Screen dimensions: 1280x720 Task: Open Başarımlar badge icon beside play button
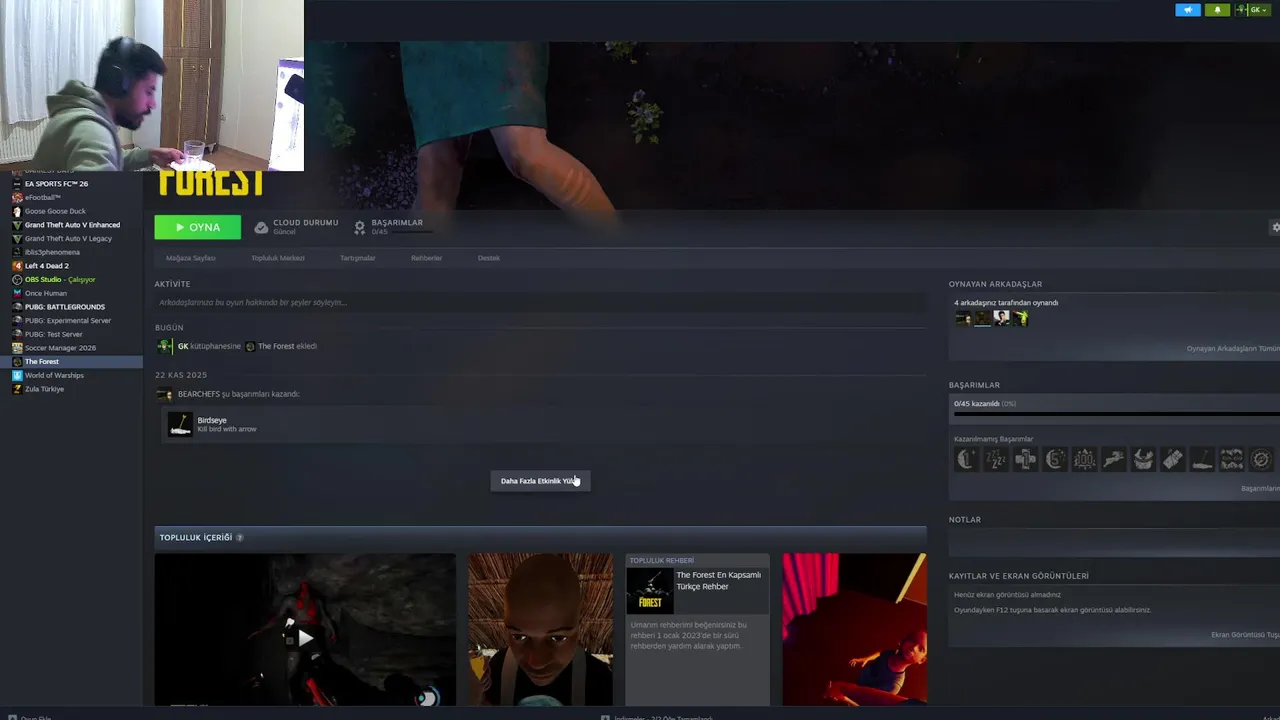360,228
